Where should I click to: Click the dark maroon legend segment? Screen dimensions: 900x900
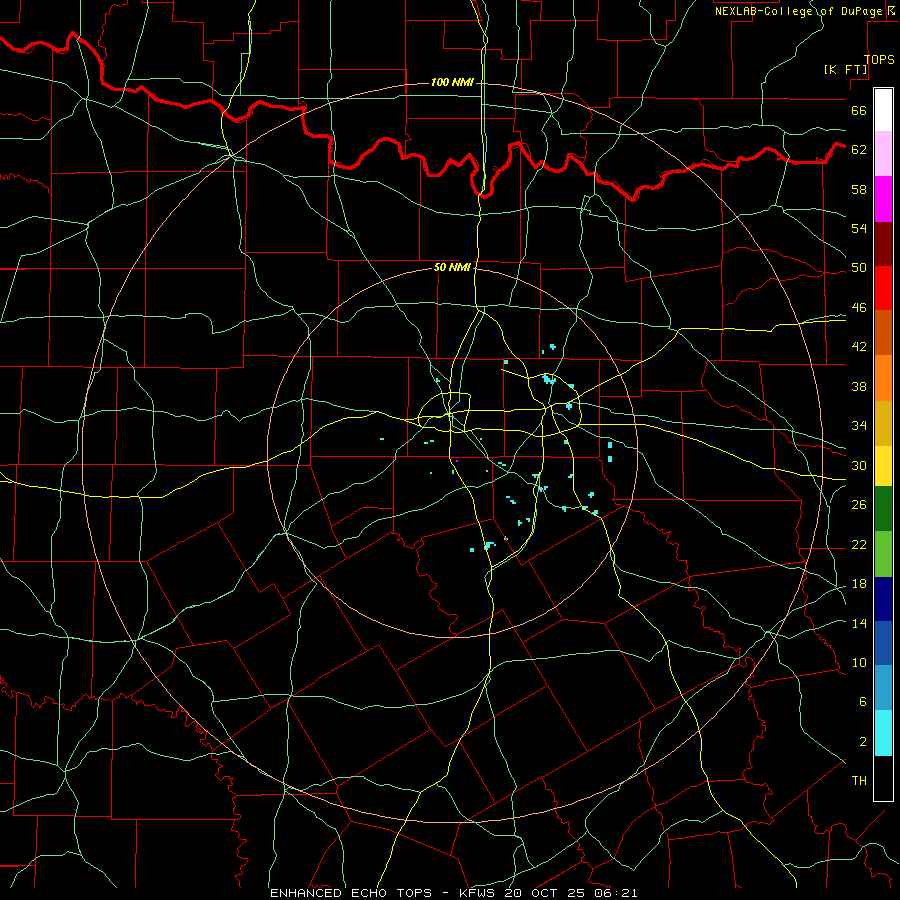(883, 243)
